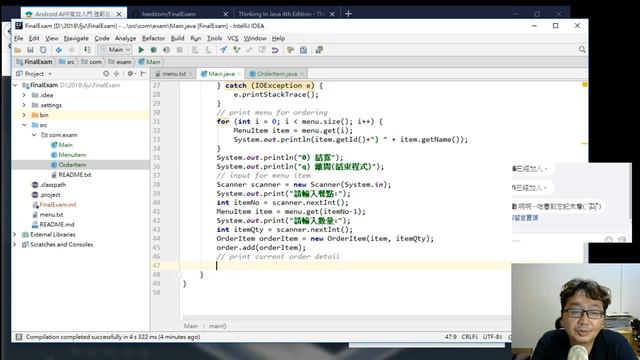Screen dimensions: 640x360
Task: Click the Synchronize refresh toolbar icon
Action: [43, 50]
